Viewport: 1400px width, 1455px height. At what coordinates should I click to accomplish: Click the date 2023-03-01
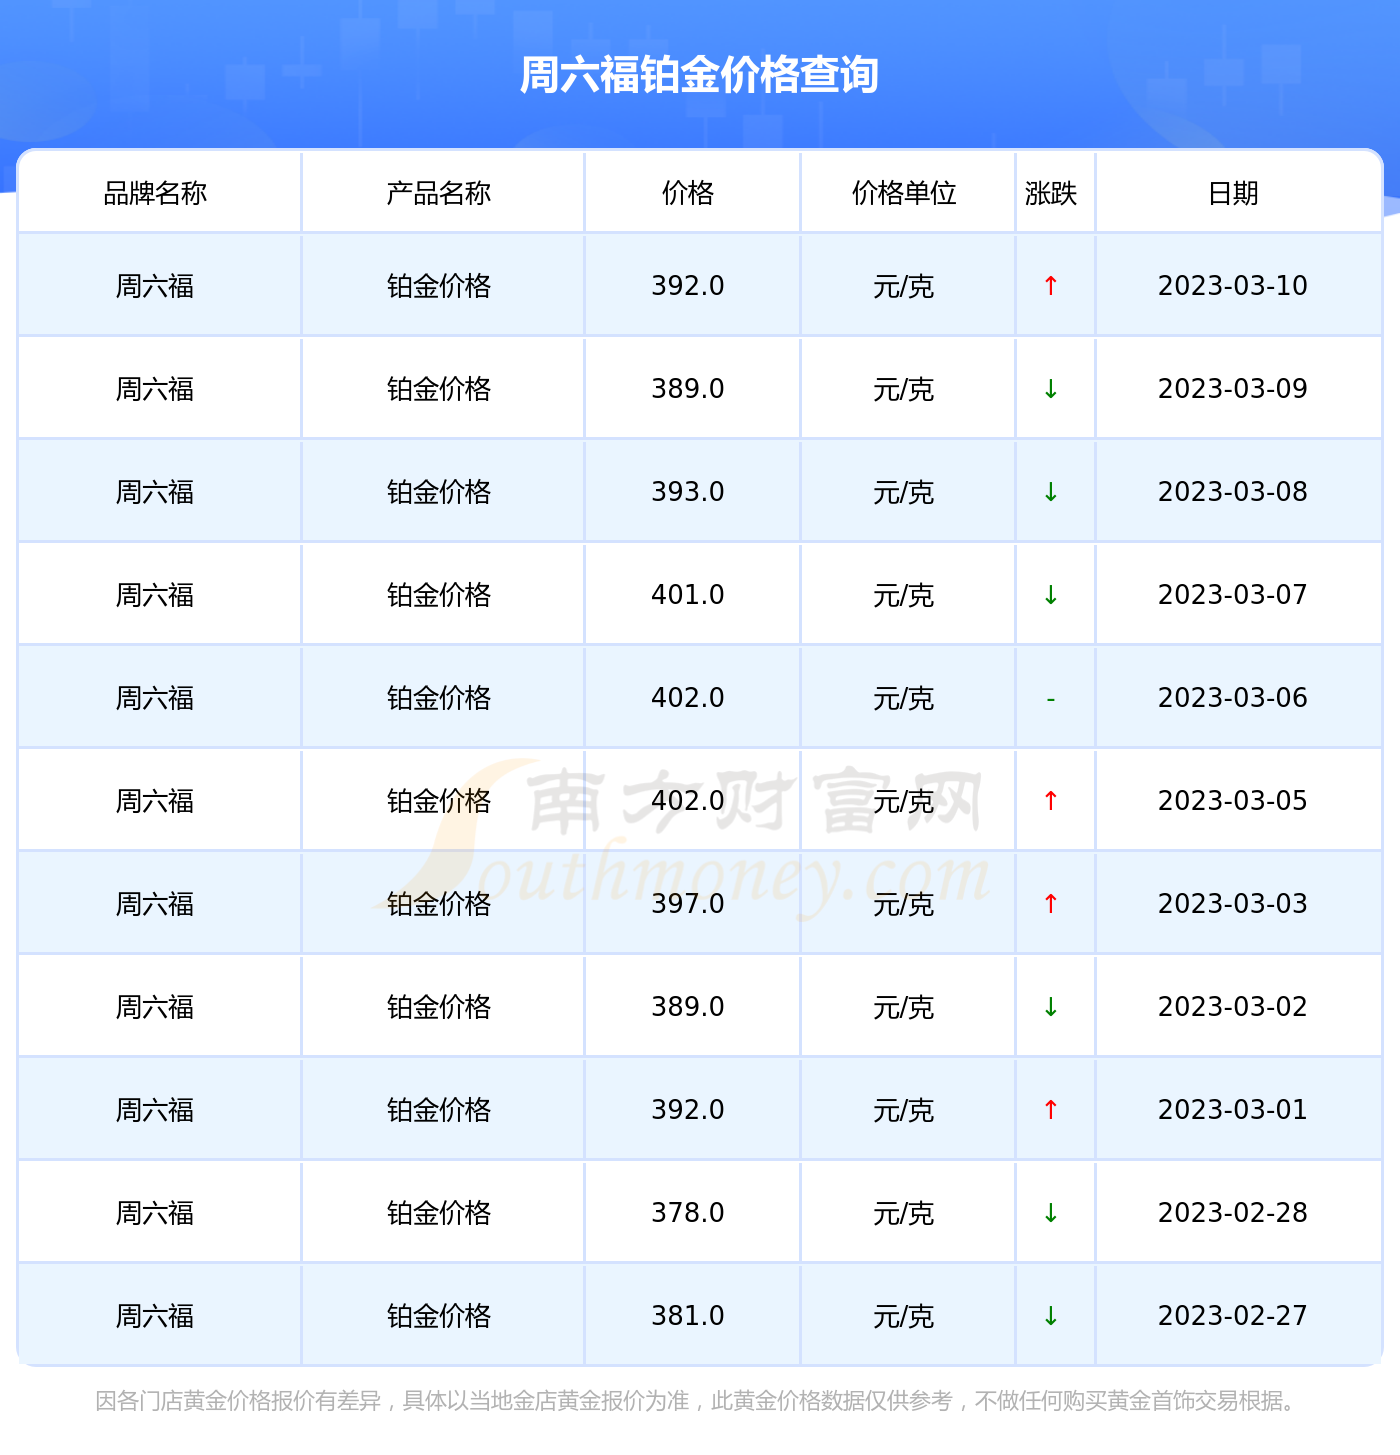pos(1233,1110)
